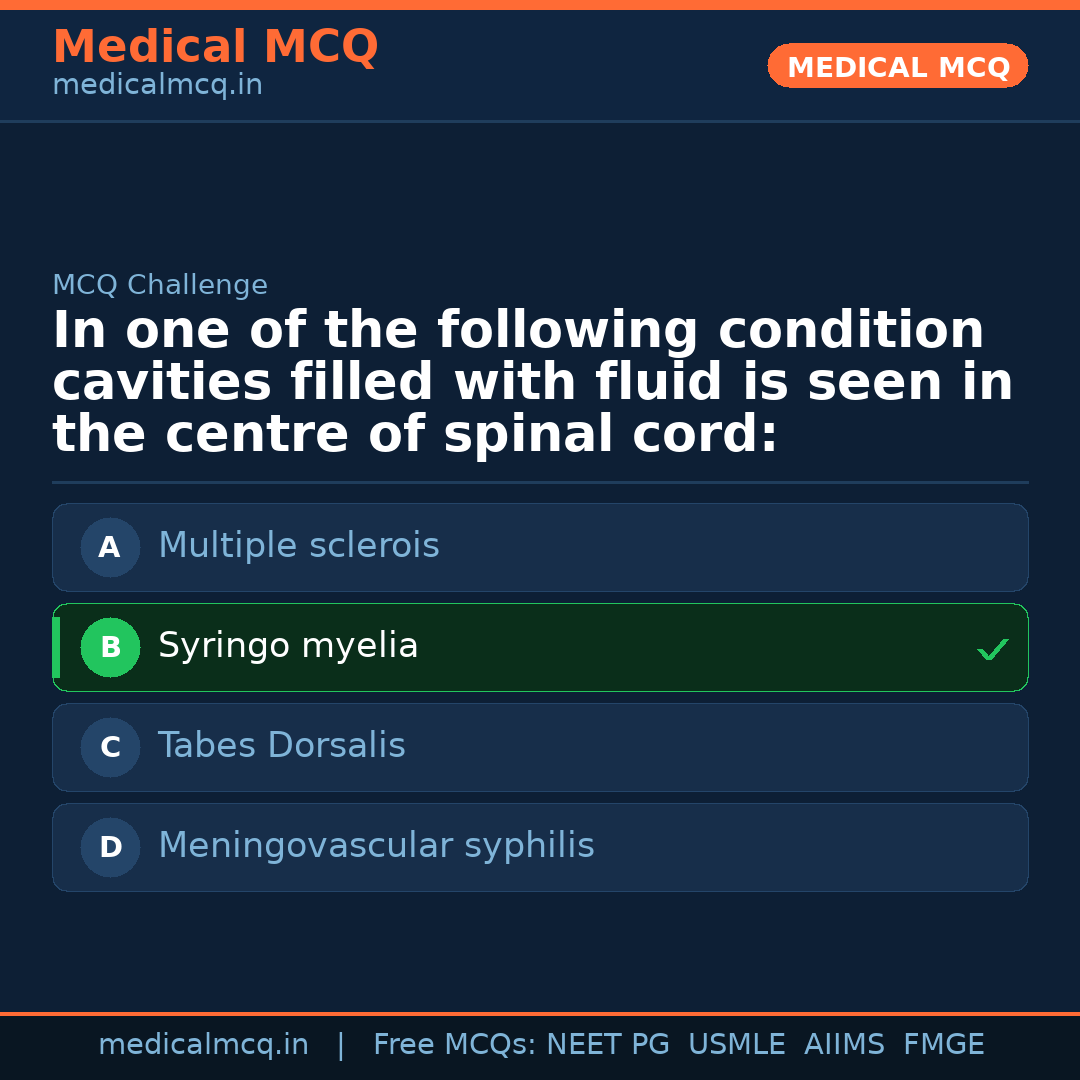Screen dimensions: 1080x1080
Task: Choose the Tabes Dorsalis answer
Action: pos(282,746)
